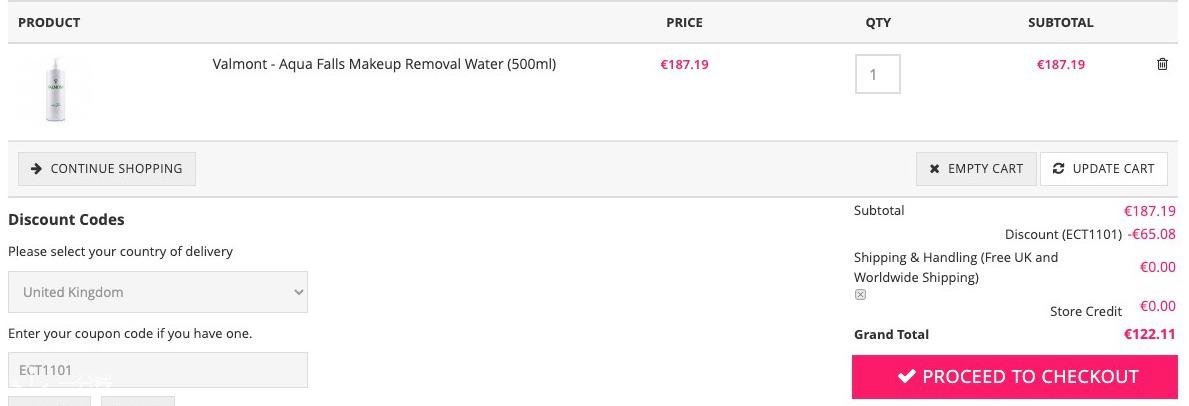Image resolution: width=1189 pixels, height=406 pixels.
Task: Click the Grand Total amount €122.11
Action: point(1150,334)
